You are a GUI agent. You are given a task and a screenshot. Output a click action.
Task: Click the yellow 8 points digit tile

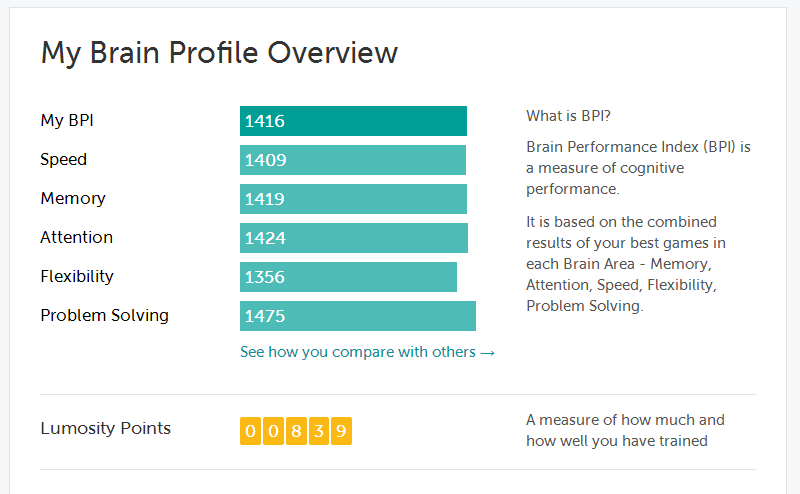click(296, 431)
